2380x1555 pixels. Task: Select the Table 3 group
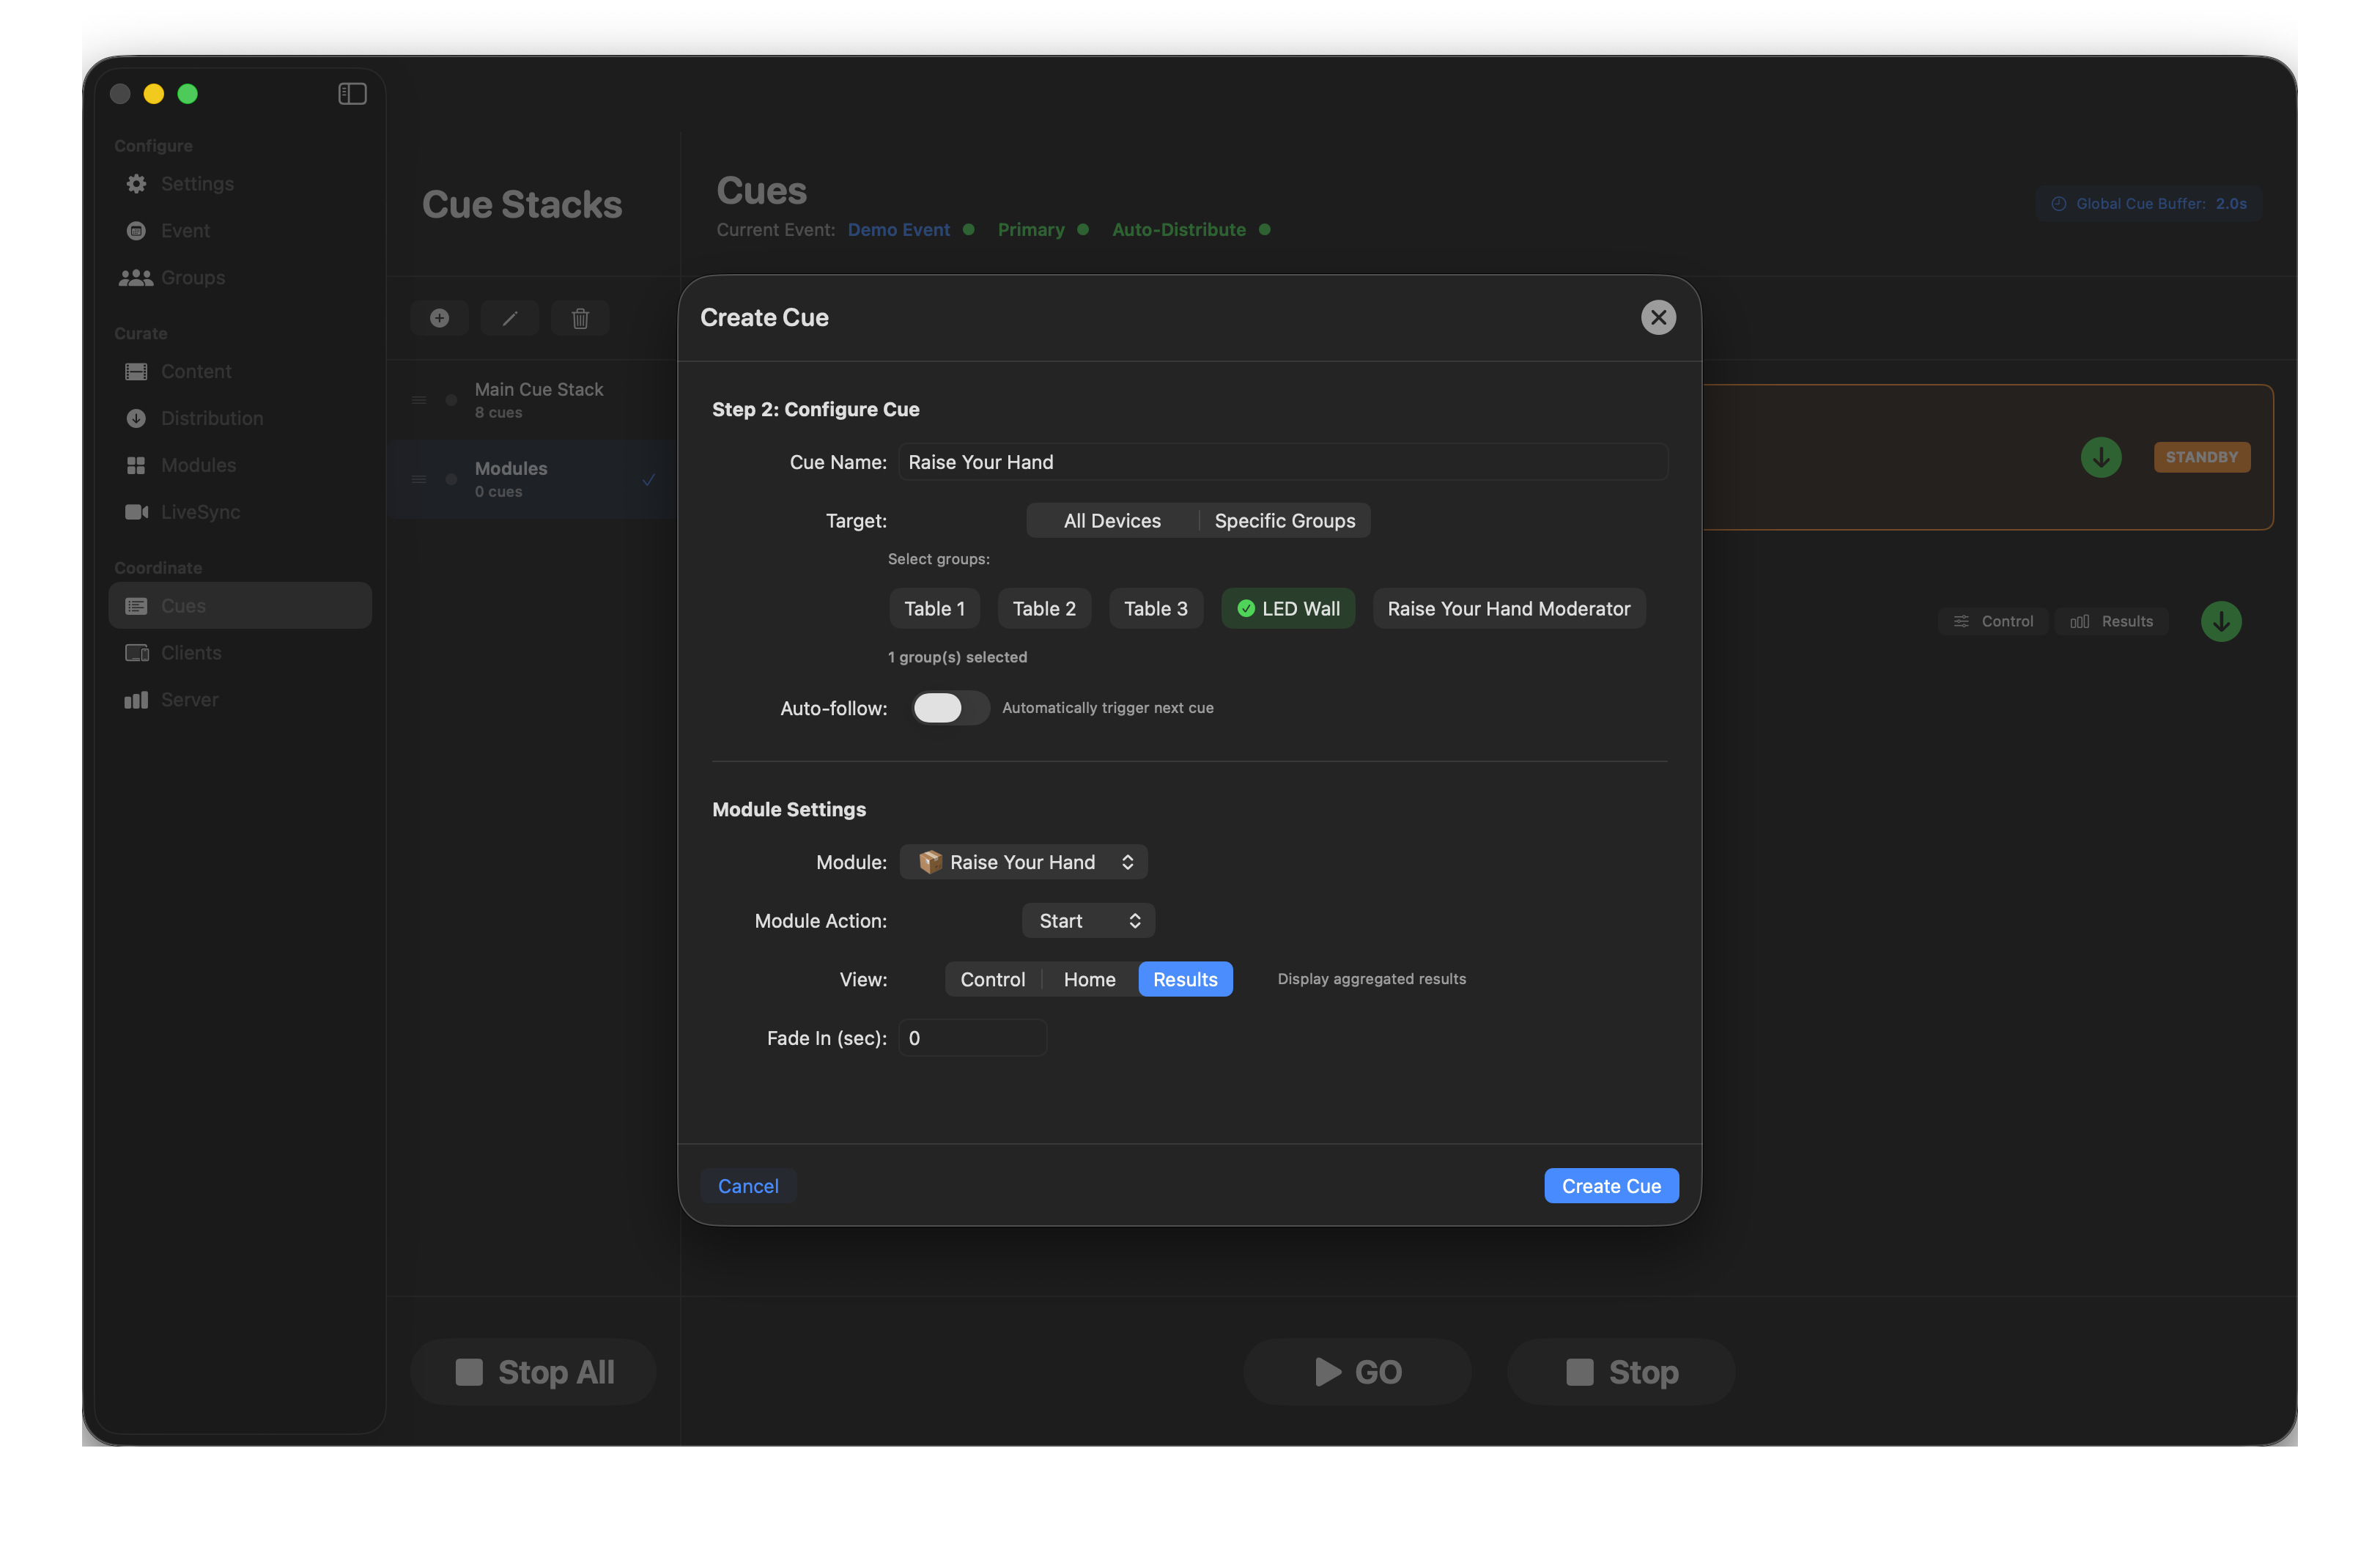(1155, 609)
